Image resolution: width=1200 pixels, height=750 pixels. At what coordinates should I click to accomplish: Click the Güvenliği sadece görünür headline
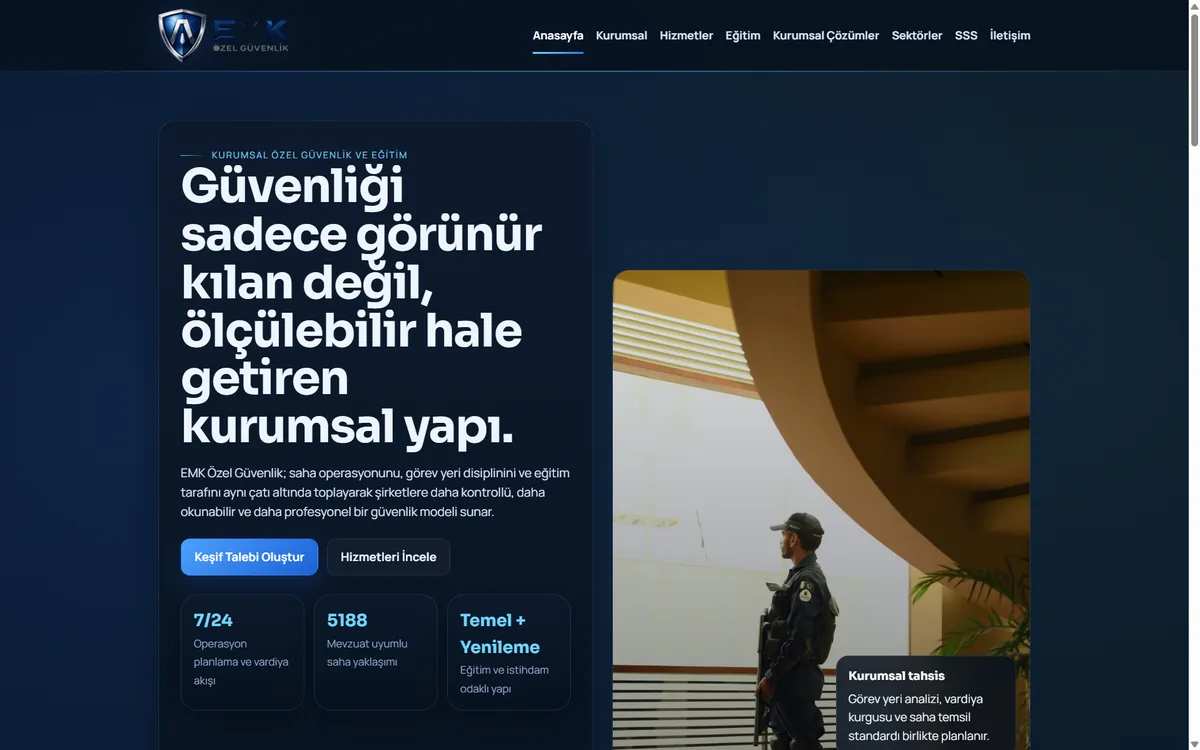point(361,306)
